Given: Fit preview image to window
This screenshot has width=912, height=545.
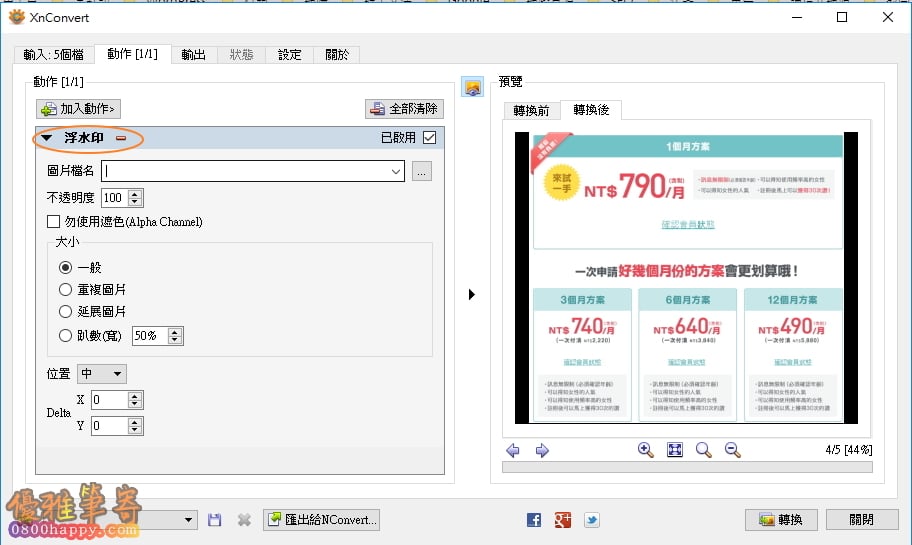Looking at the screenshot, I should click(x=675, y=450).
